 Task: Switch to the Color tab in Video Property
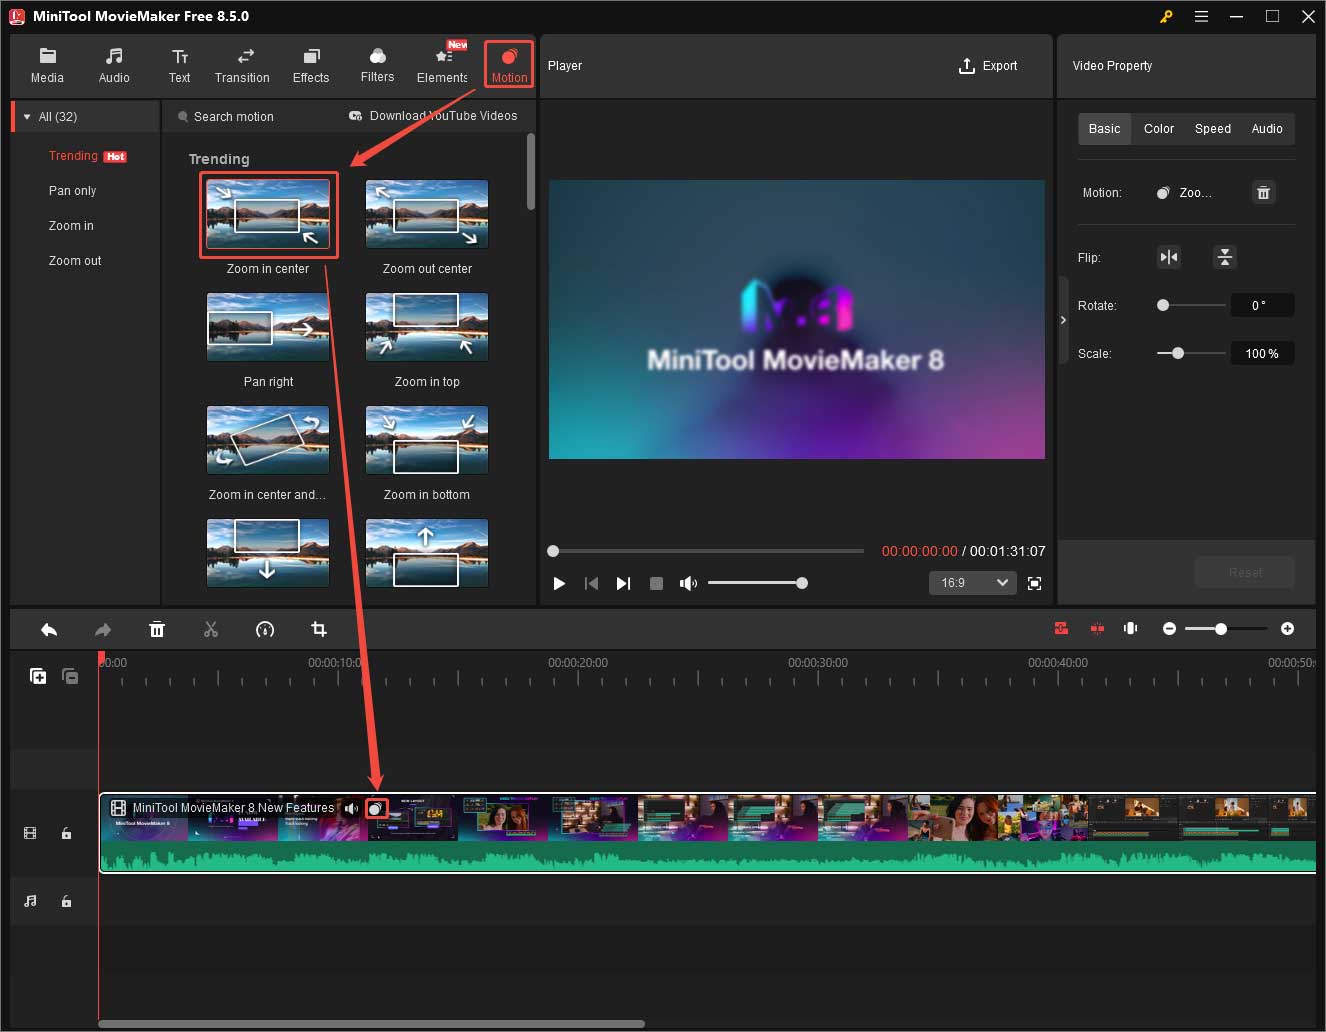(x=1158, y=128)
